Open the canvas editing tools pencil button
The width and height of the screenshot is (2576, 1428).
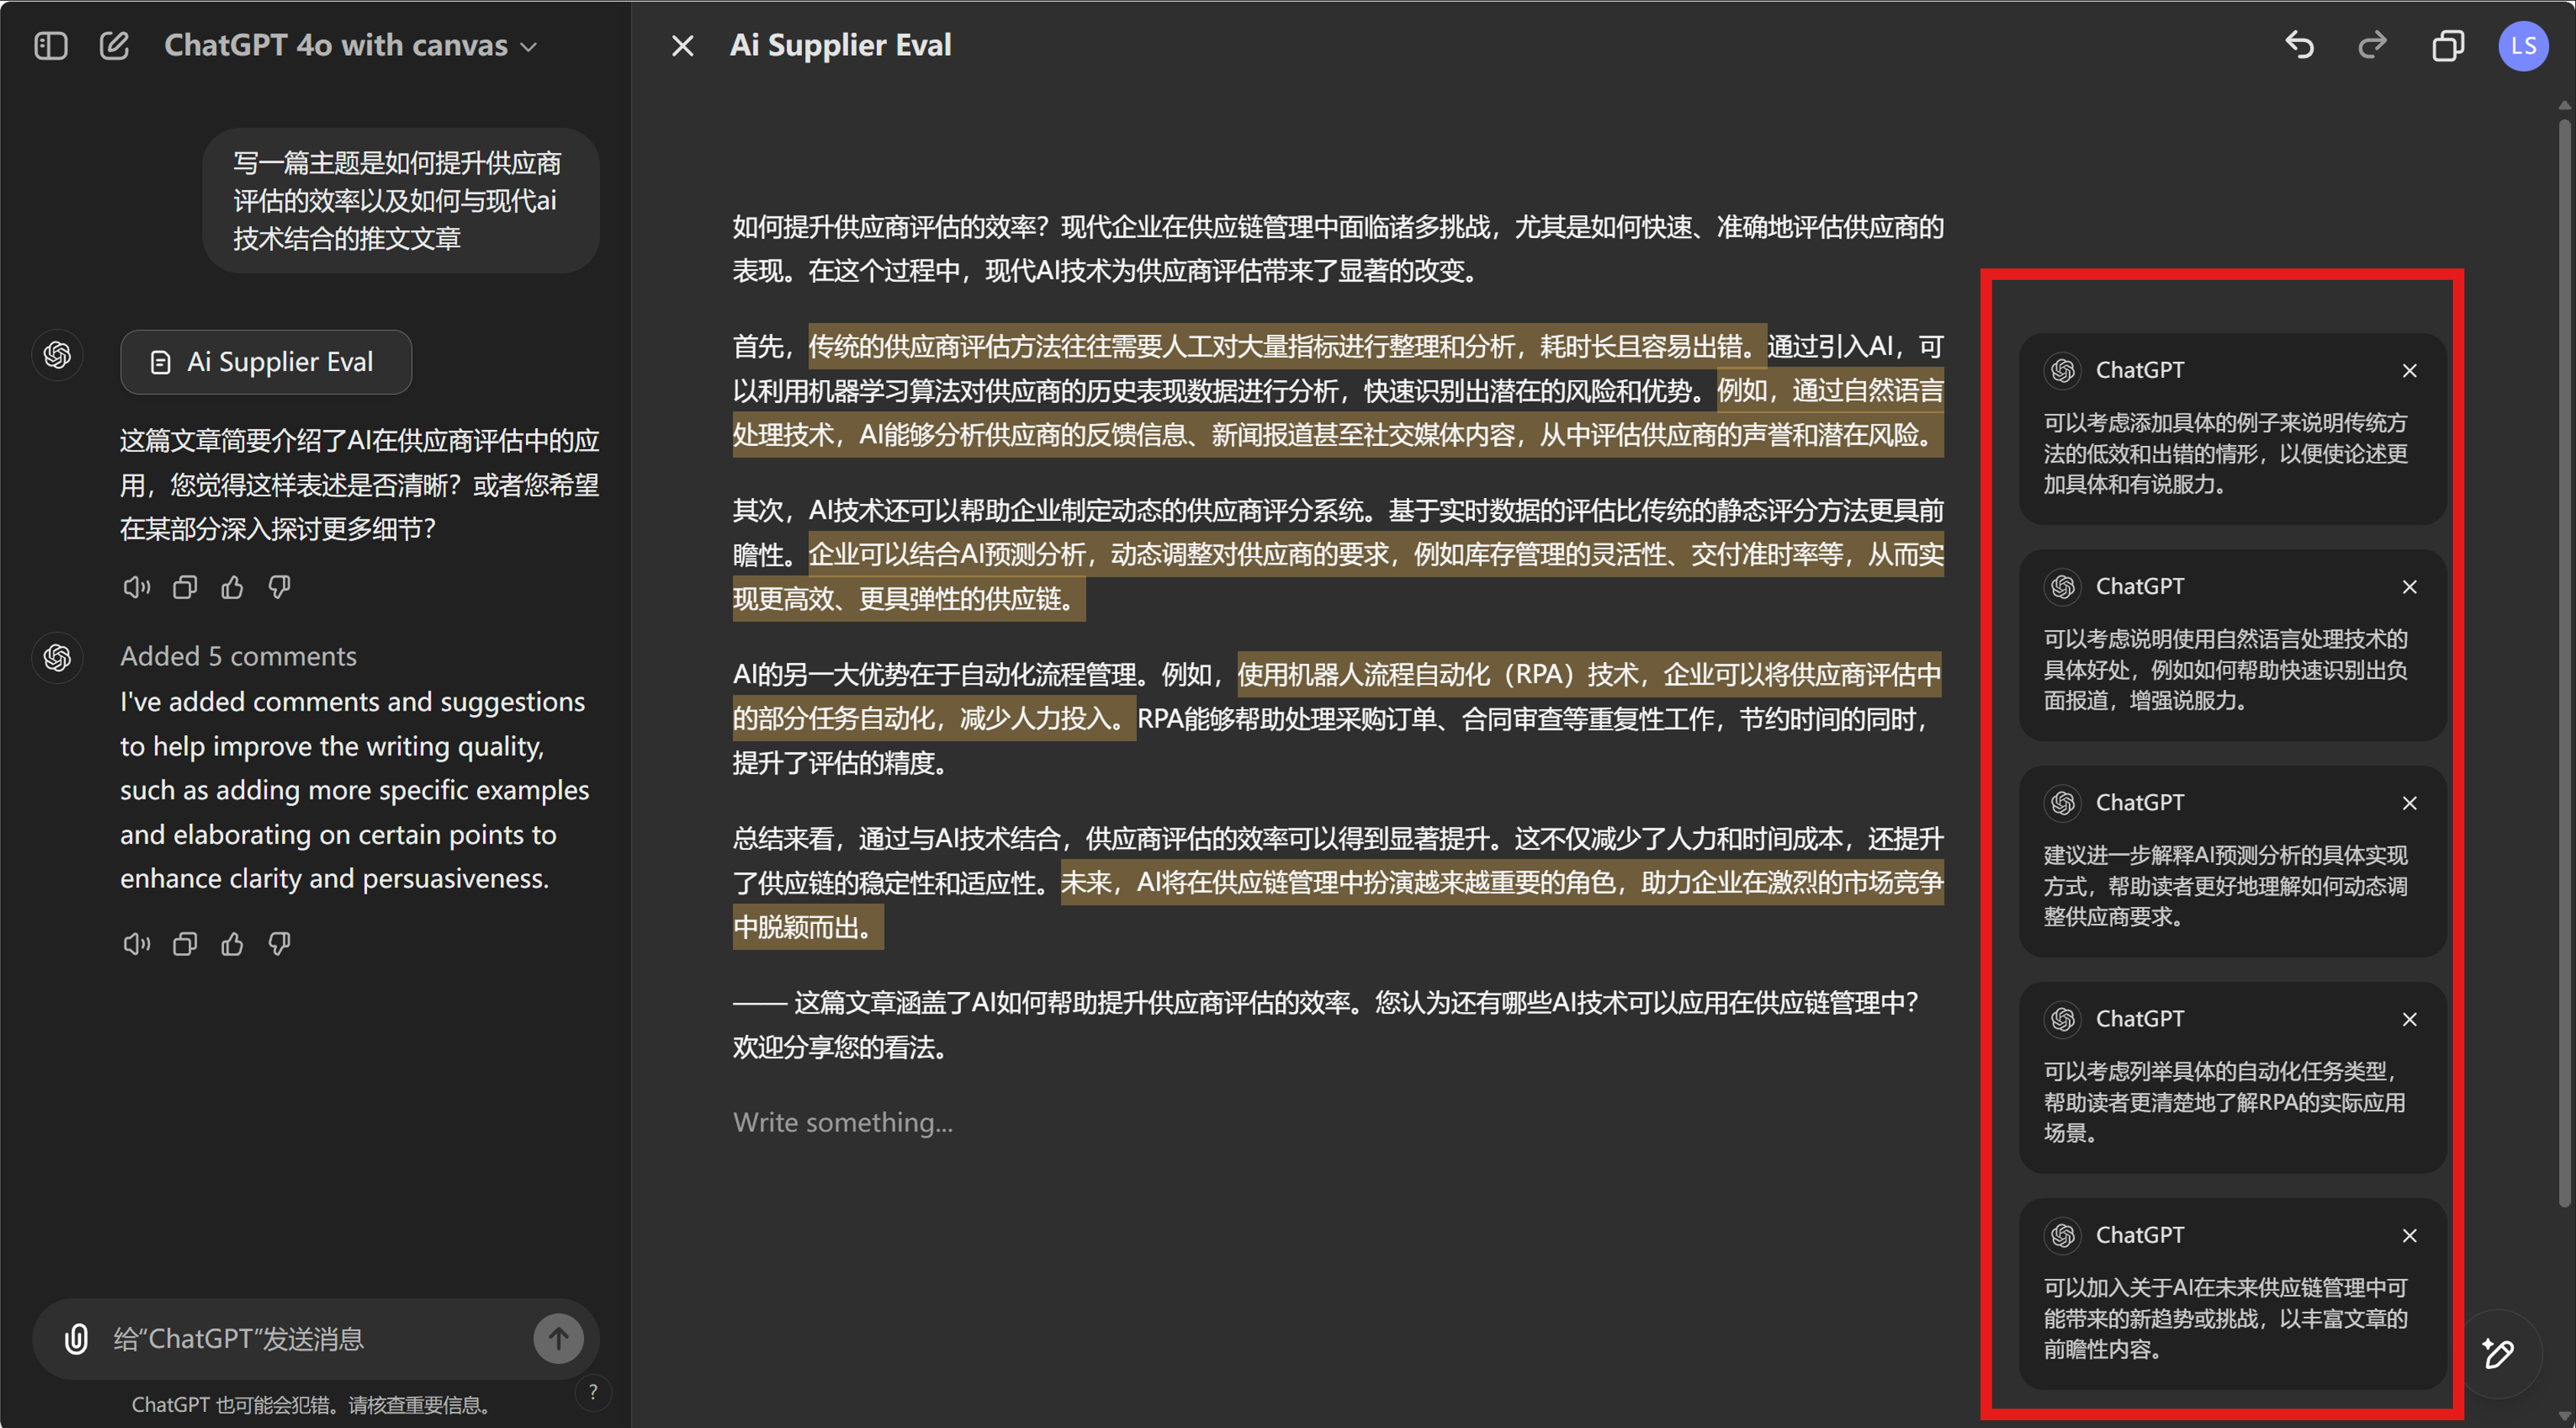pyautogui.click(x=2498, y=1353)
